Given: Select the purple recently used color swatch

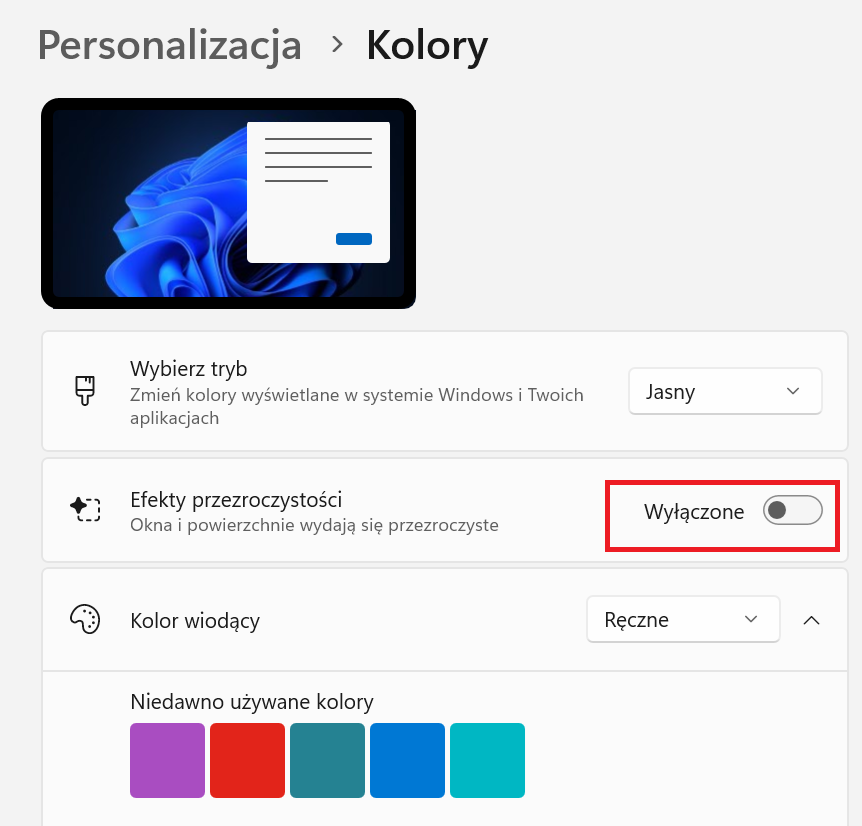Looking at the screenshot, I should pos(167,760).
